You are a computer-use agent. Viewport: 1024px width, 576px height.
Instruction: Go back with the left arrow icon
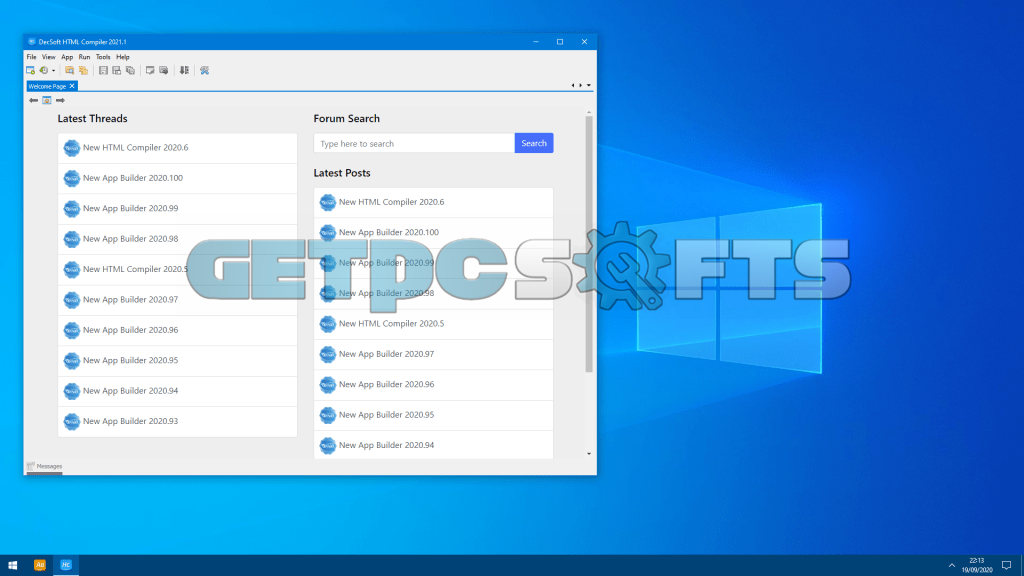[33, 101]
